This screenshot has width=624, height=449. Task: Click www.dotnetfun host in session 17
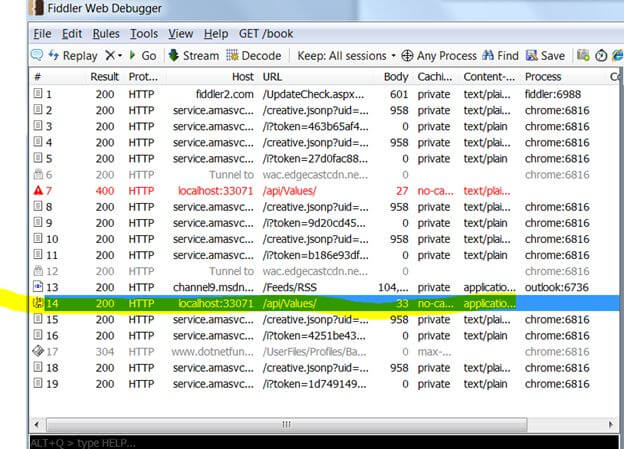coord(213,352)
